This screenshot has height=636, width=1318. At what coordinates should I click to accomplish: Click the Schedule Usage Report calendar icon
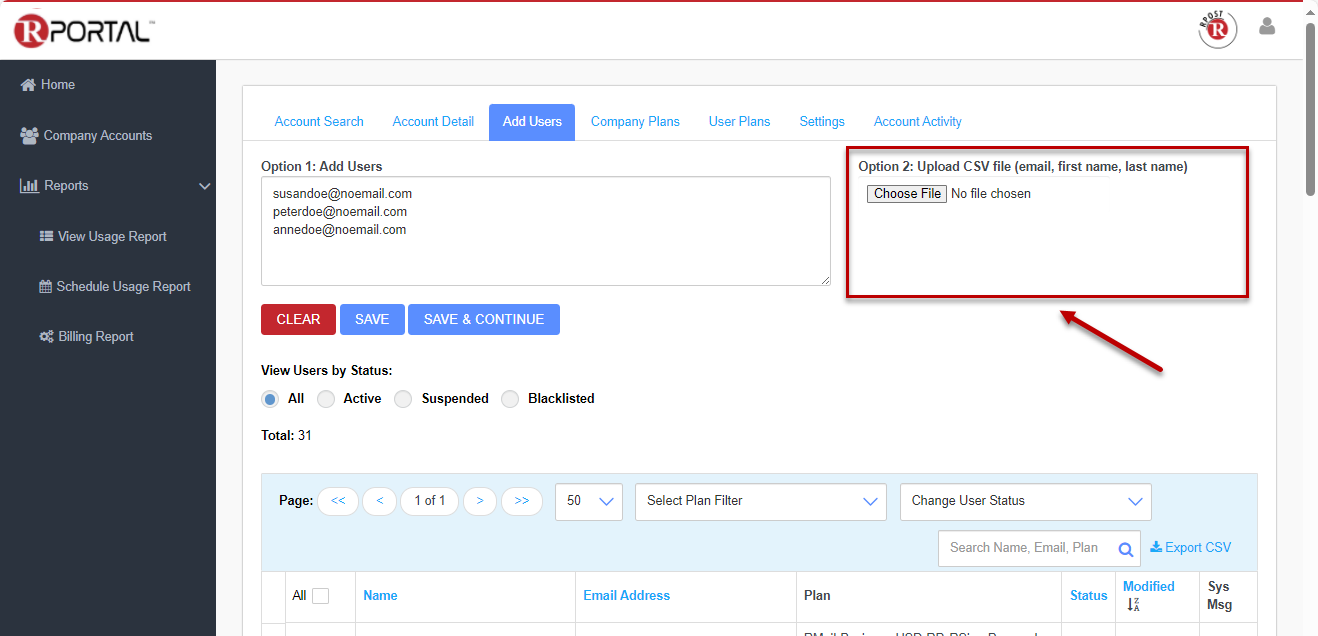tap(45, 287)
